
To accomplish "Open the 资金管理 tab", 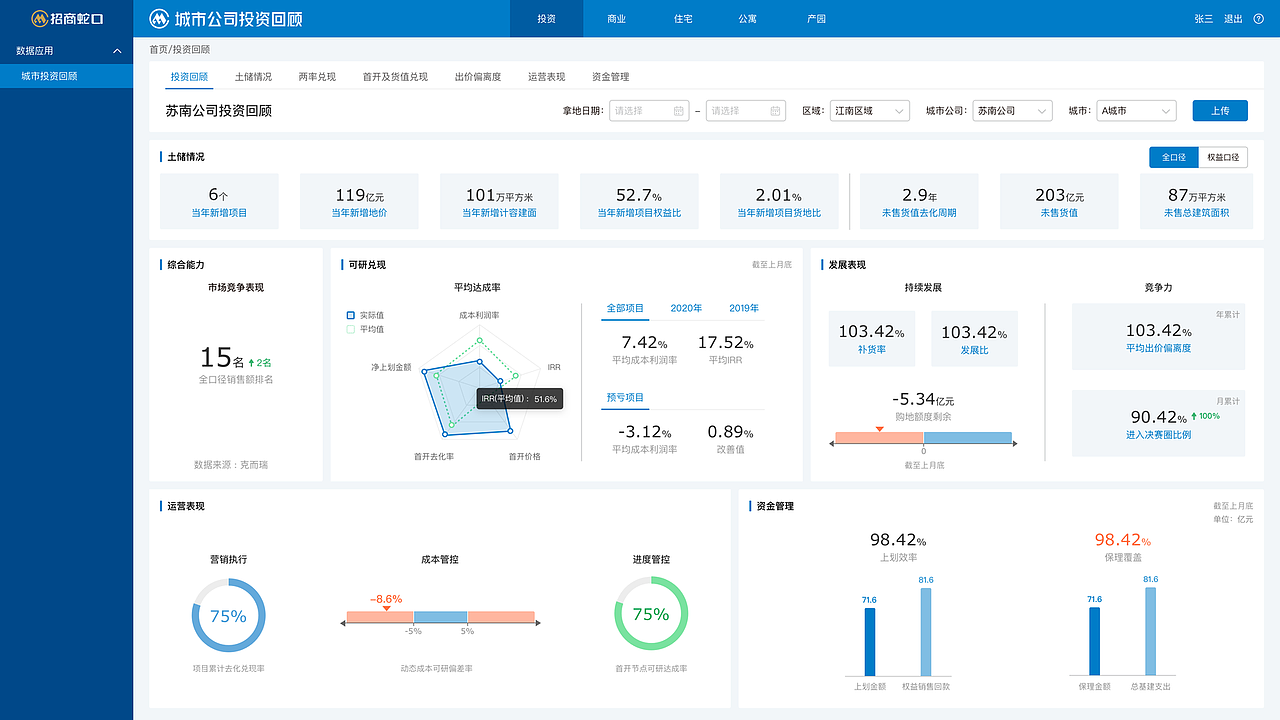I will [610, 77].
